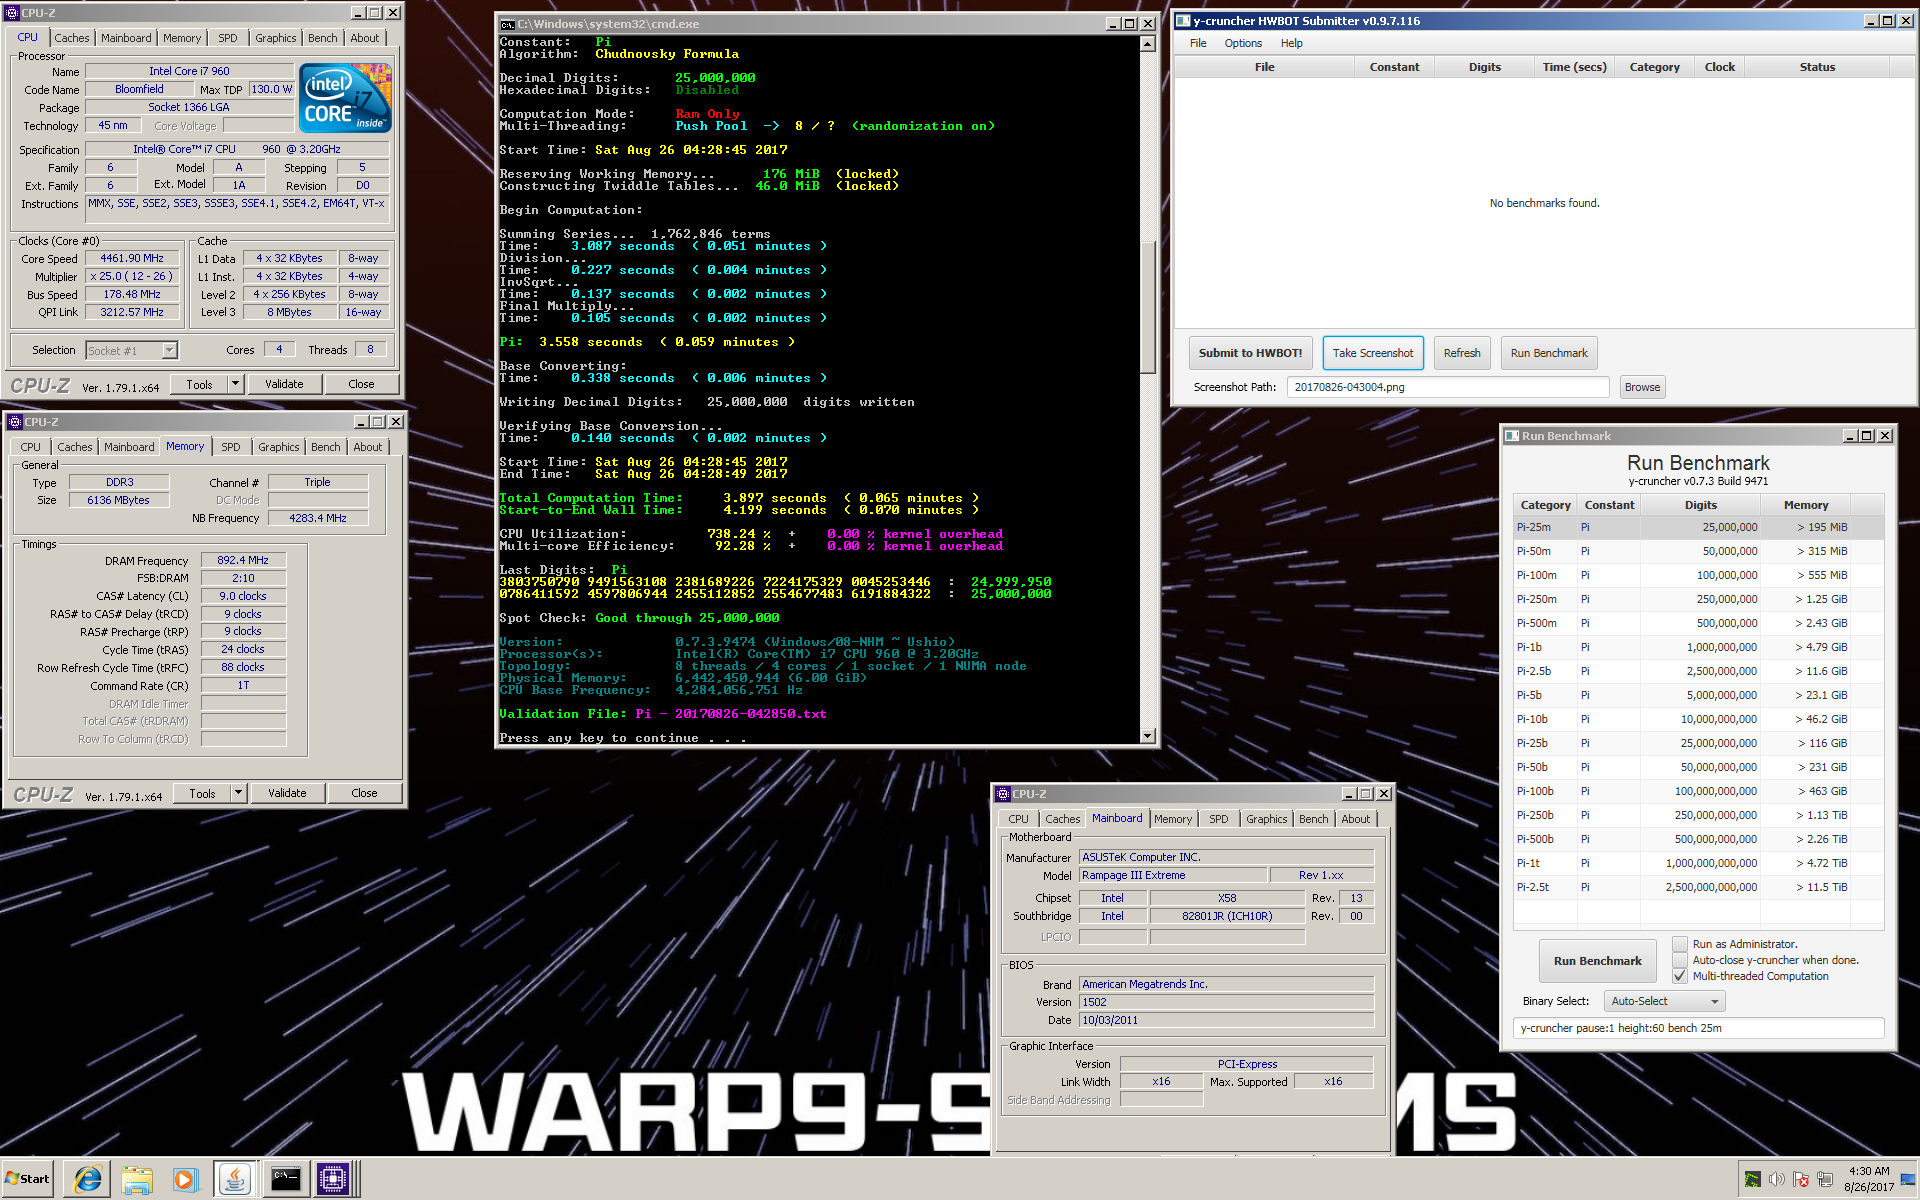Click the DRAM Frequency value 892.4 MHz

pos(243,560)
